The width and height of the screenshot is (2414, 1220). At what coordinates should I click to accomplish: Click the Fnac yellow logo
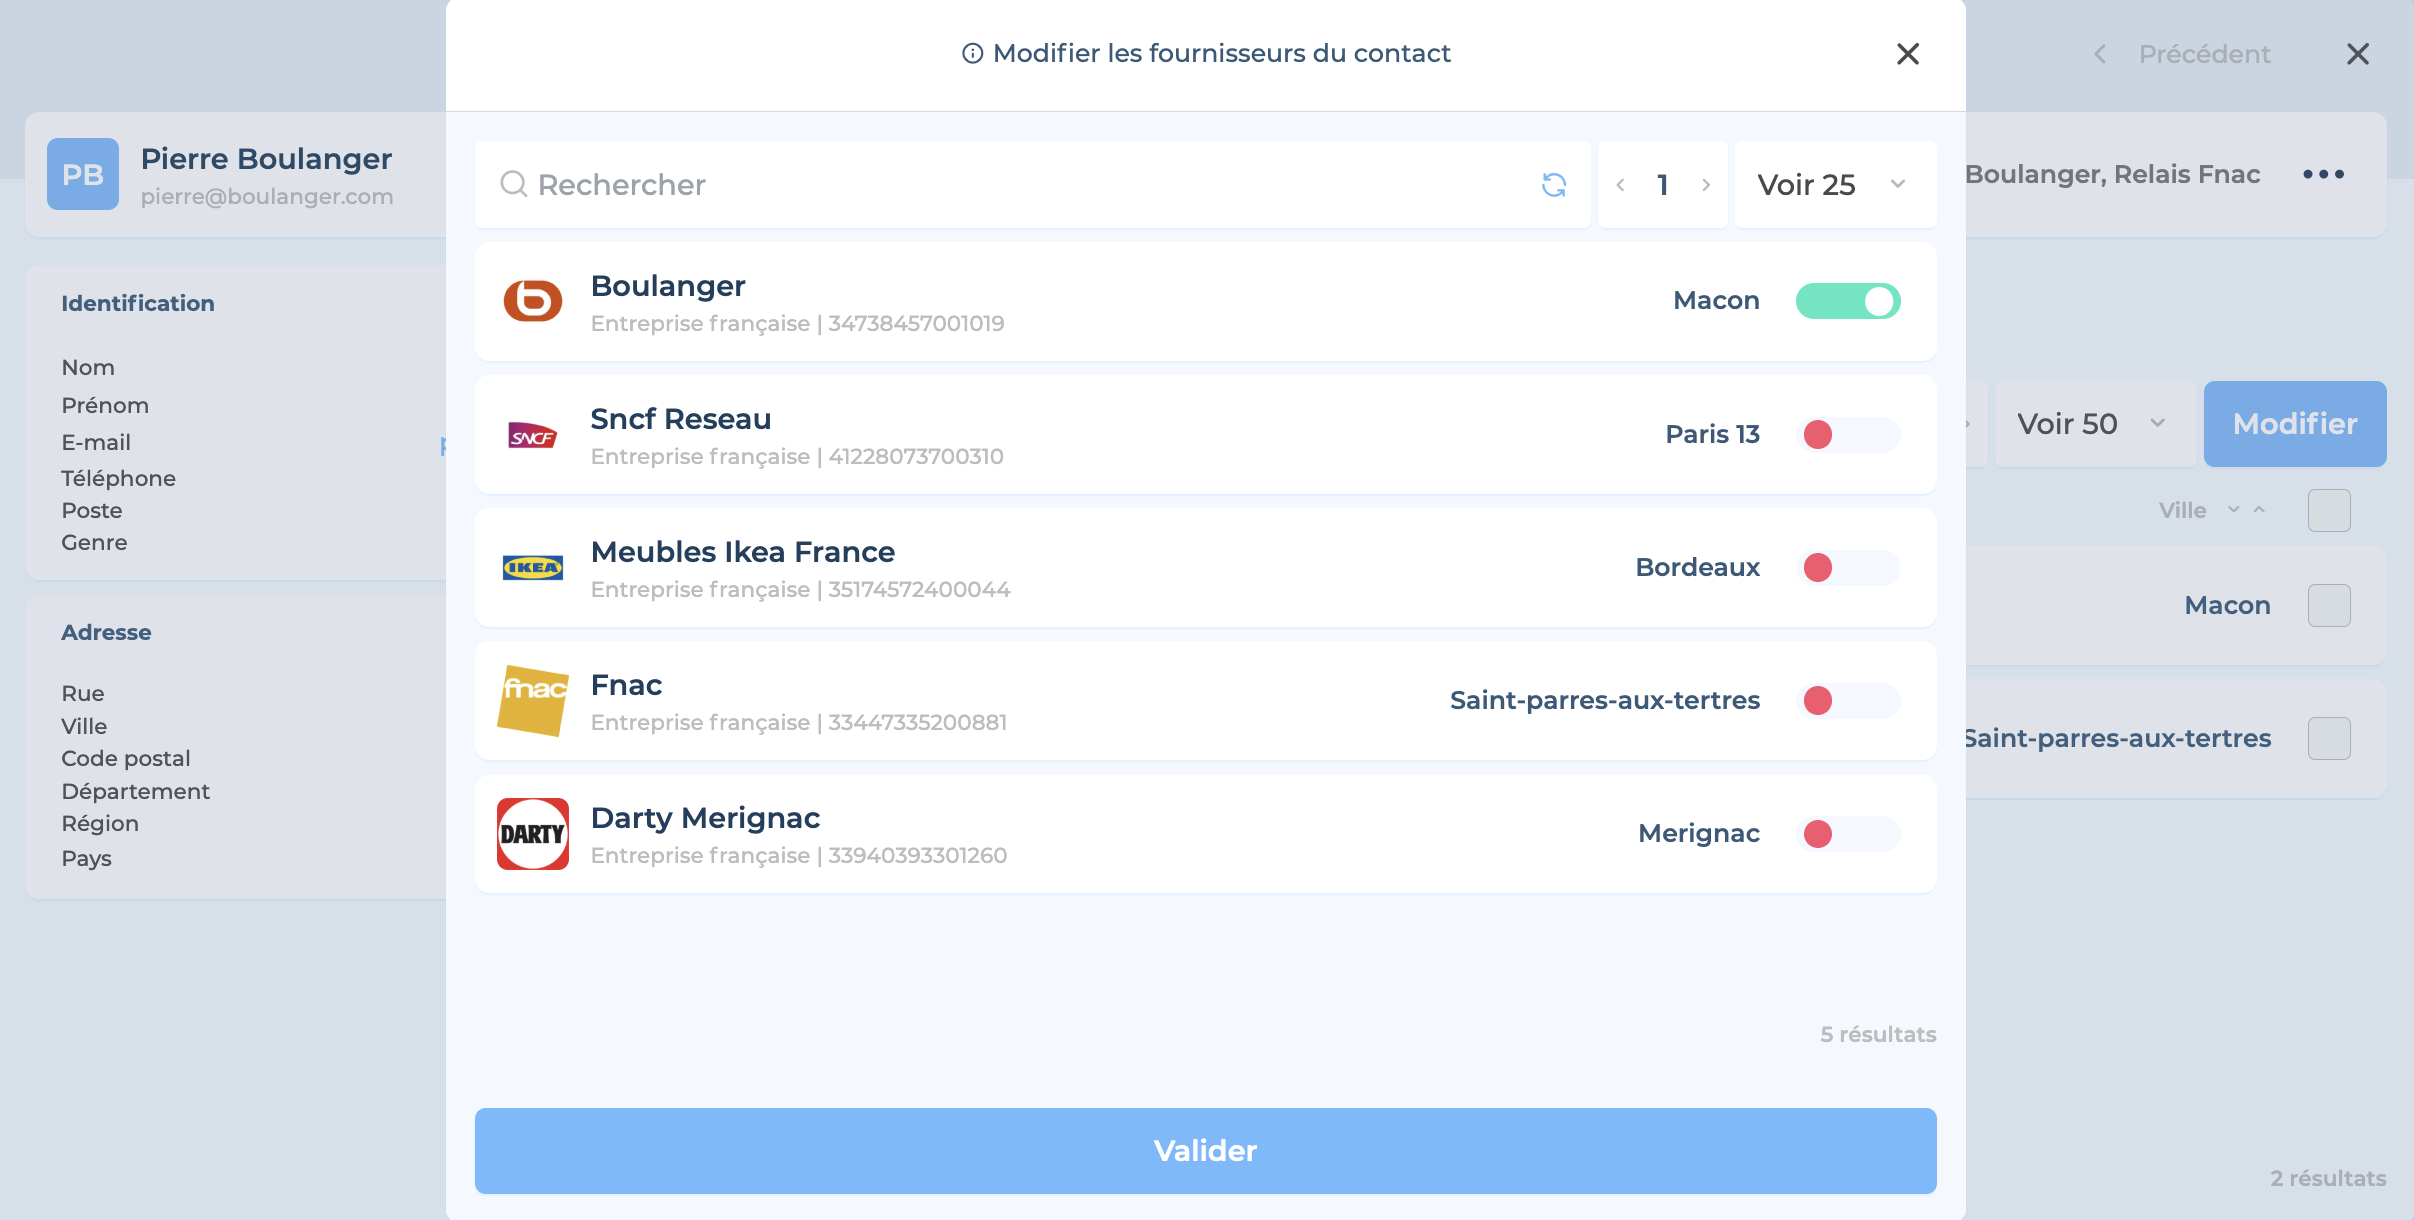532,700
